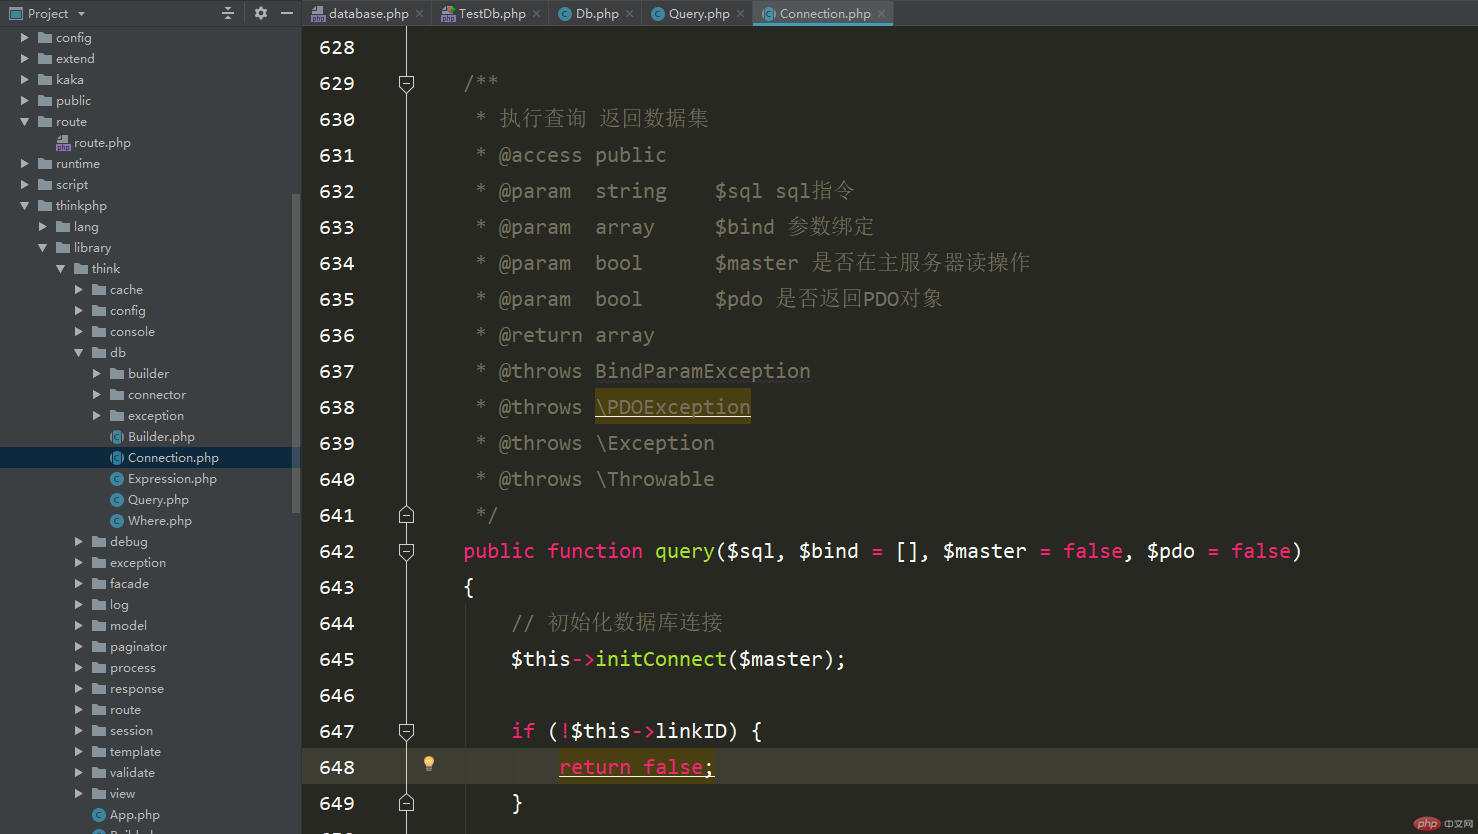The width and height of the screenshot is (1478, 834).
Task: Fold the query function at line 642
Action: [406, 551]
